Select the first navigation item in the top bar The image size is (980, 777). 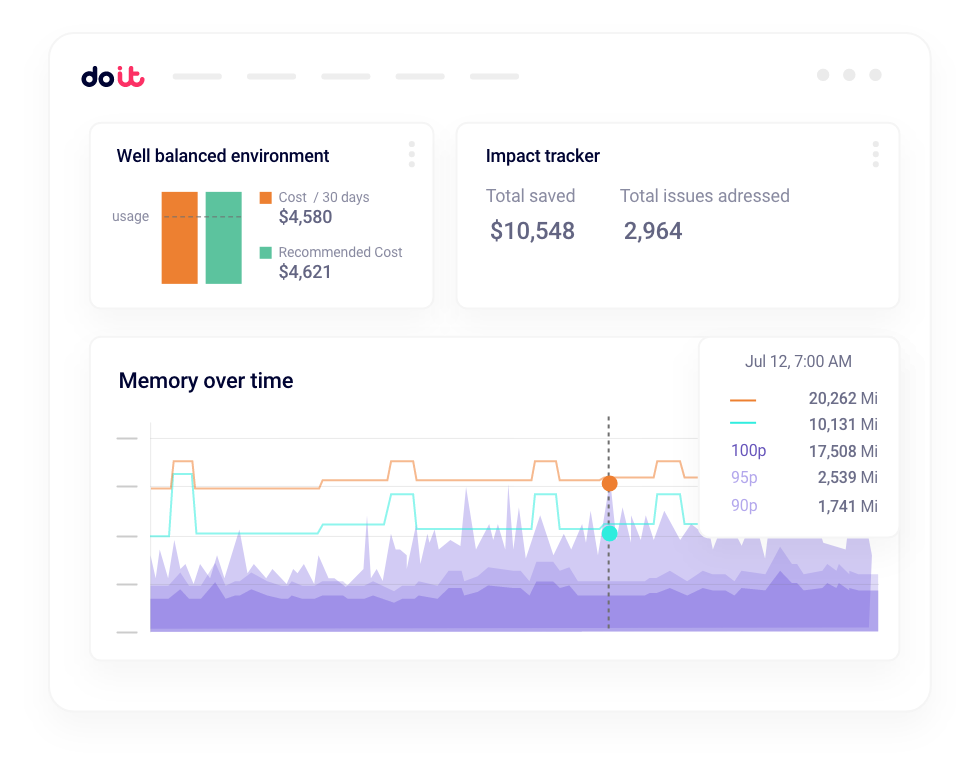[x=196, y=75]
